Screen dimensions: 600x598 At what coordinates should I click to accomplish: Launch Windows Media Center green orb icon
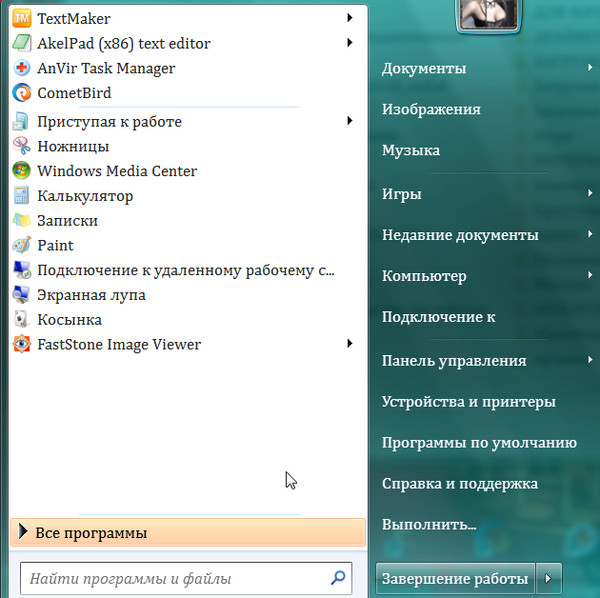pyautogui.click(x=21, y=171)
